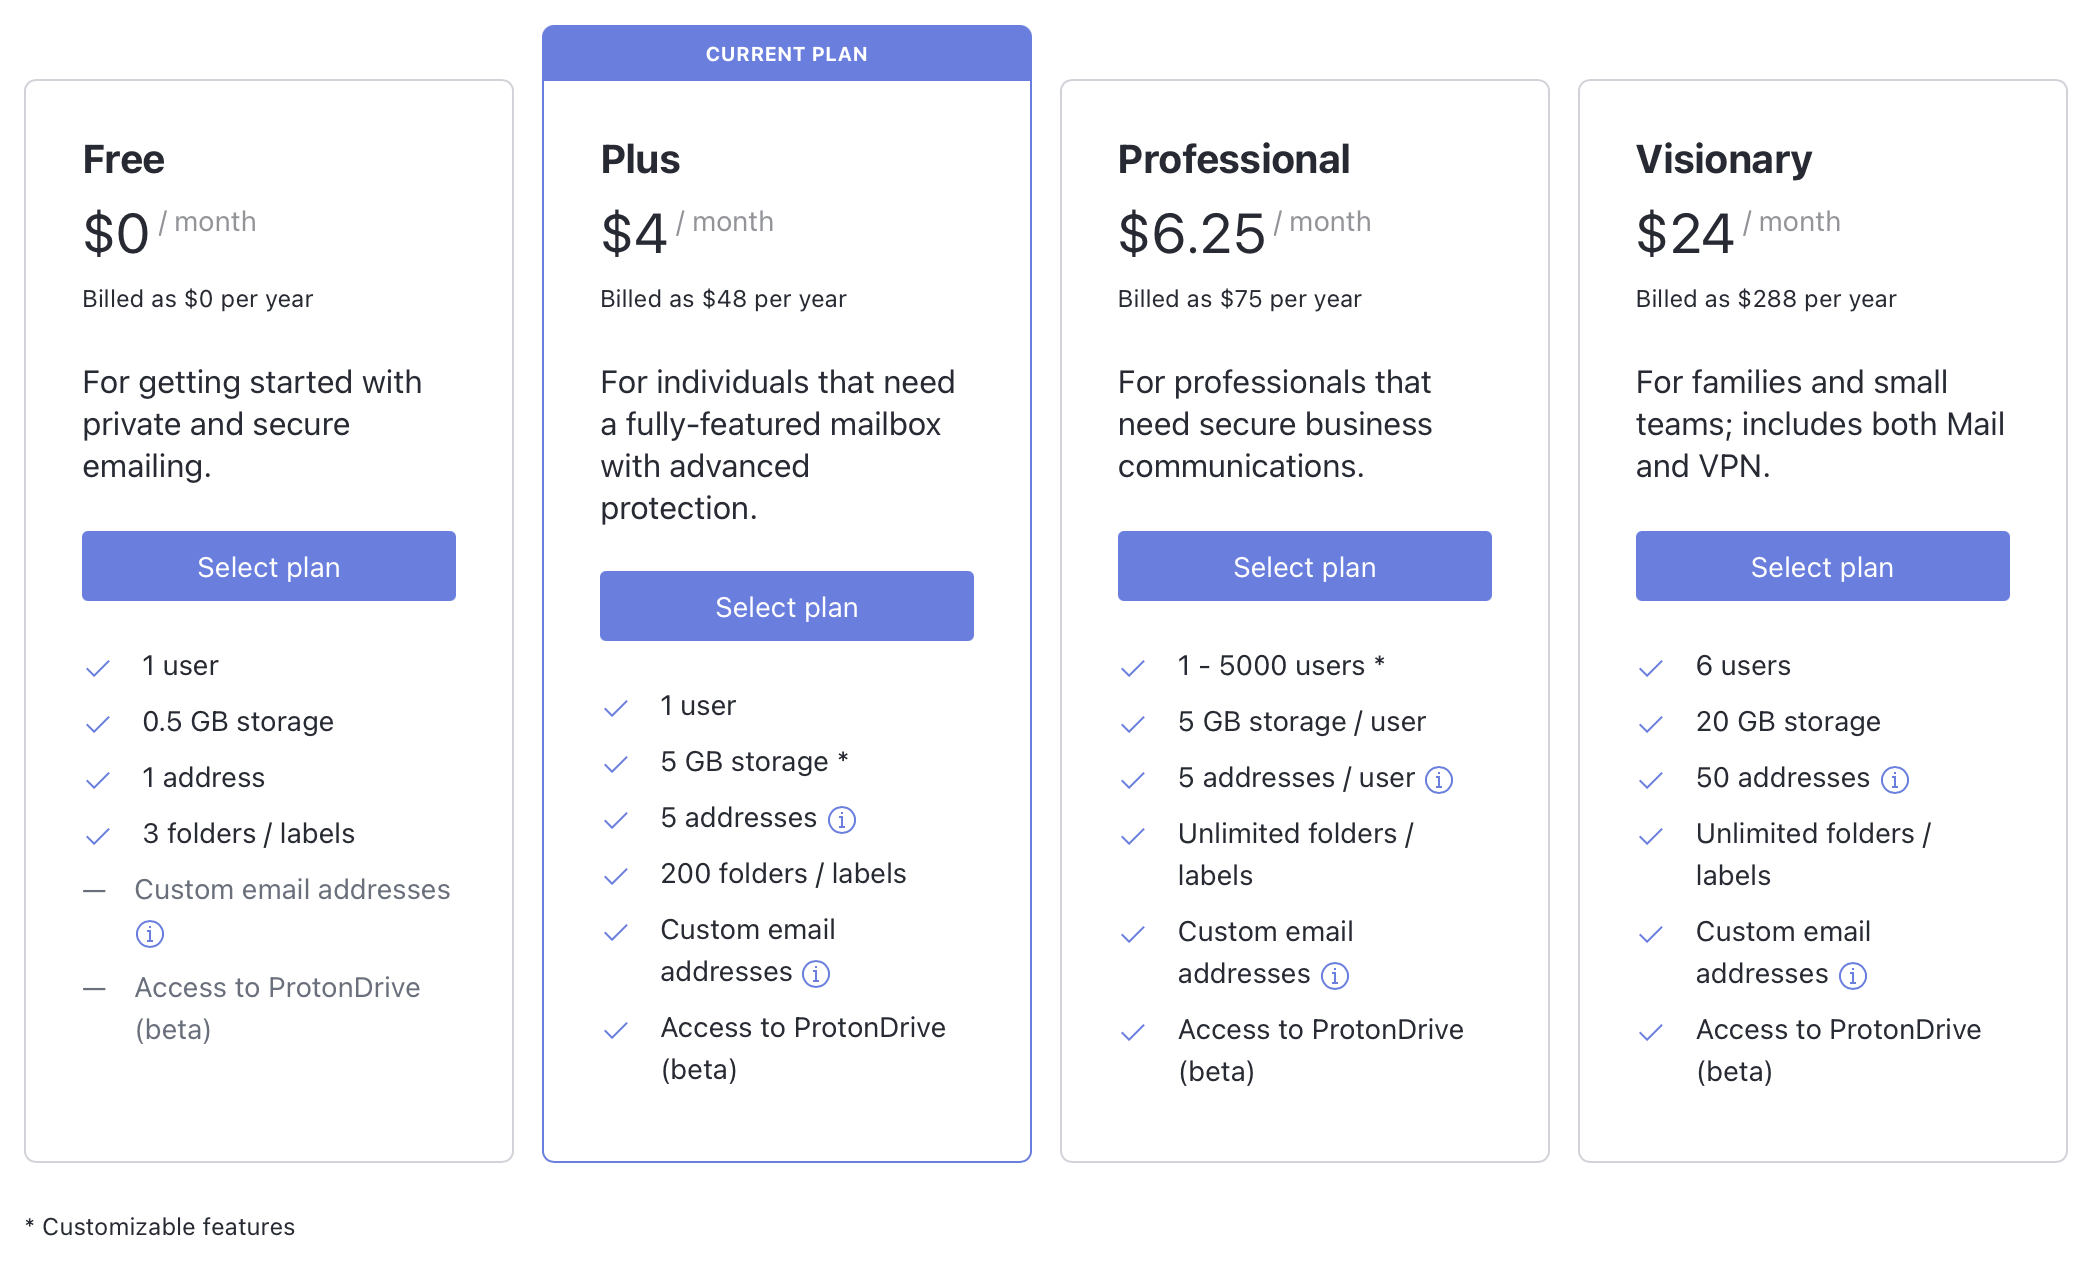
Task: Click the Visionary plan title
Action: pyautogui.click(x=1724, y=160)
